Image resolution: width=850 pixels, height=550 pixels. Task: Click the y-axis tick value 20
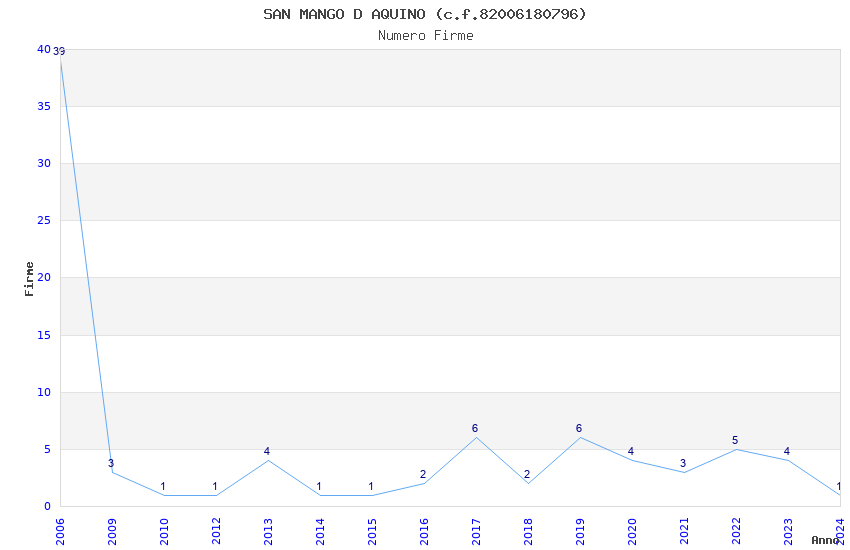[x=44, y=277]
